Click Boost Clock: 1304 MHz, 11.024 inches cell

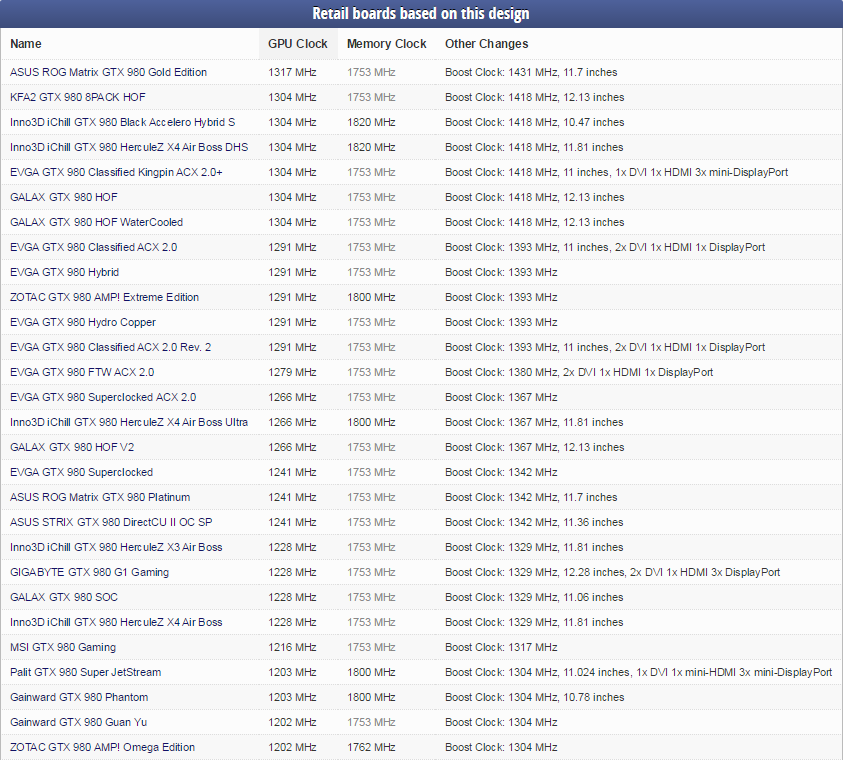click(x=638, y=672)
